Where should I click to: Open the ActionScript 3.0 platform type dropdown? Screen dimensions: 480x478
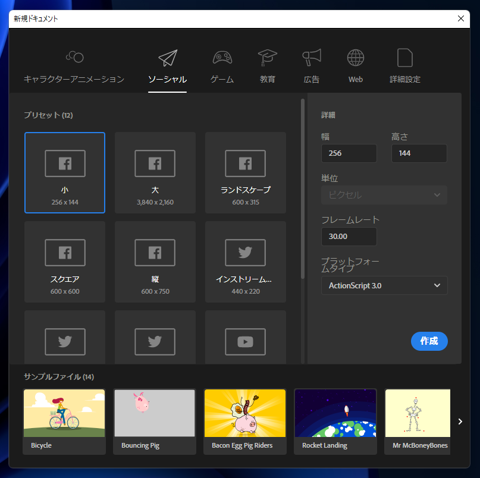[x=384, y=286]
